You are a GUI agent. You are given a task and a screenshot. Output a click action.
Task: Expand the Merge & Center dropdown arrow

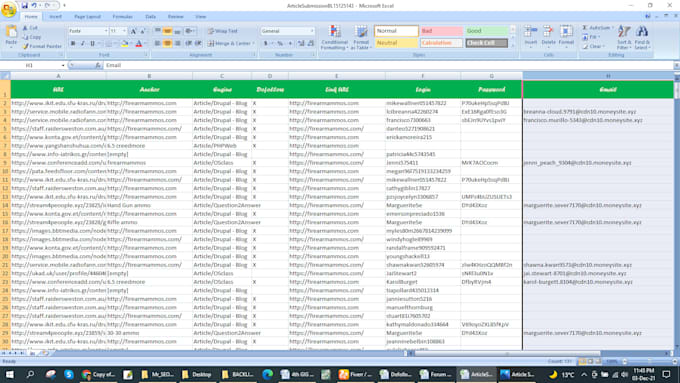253,43
